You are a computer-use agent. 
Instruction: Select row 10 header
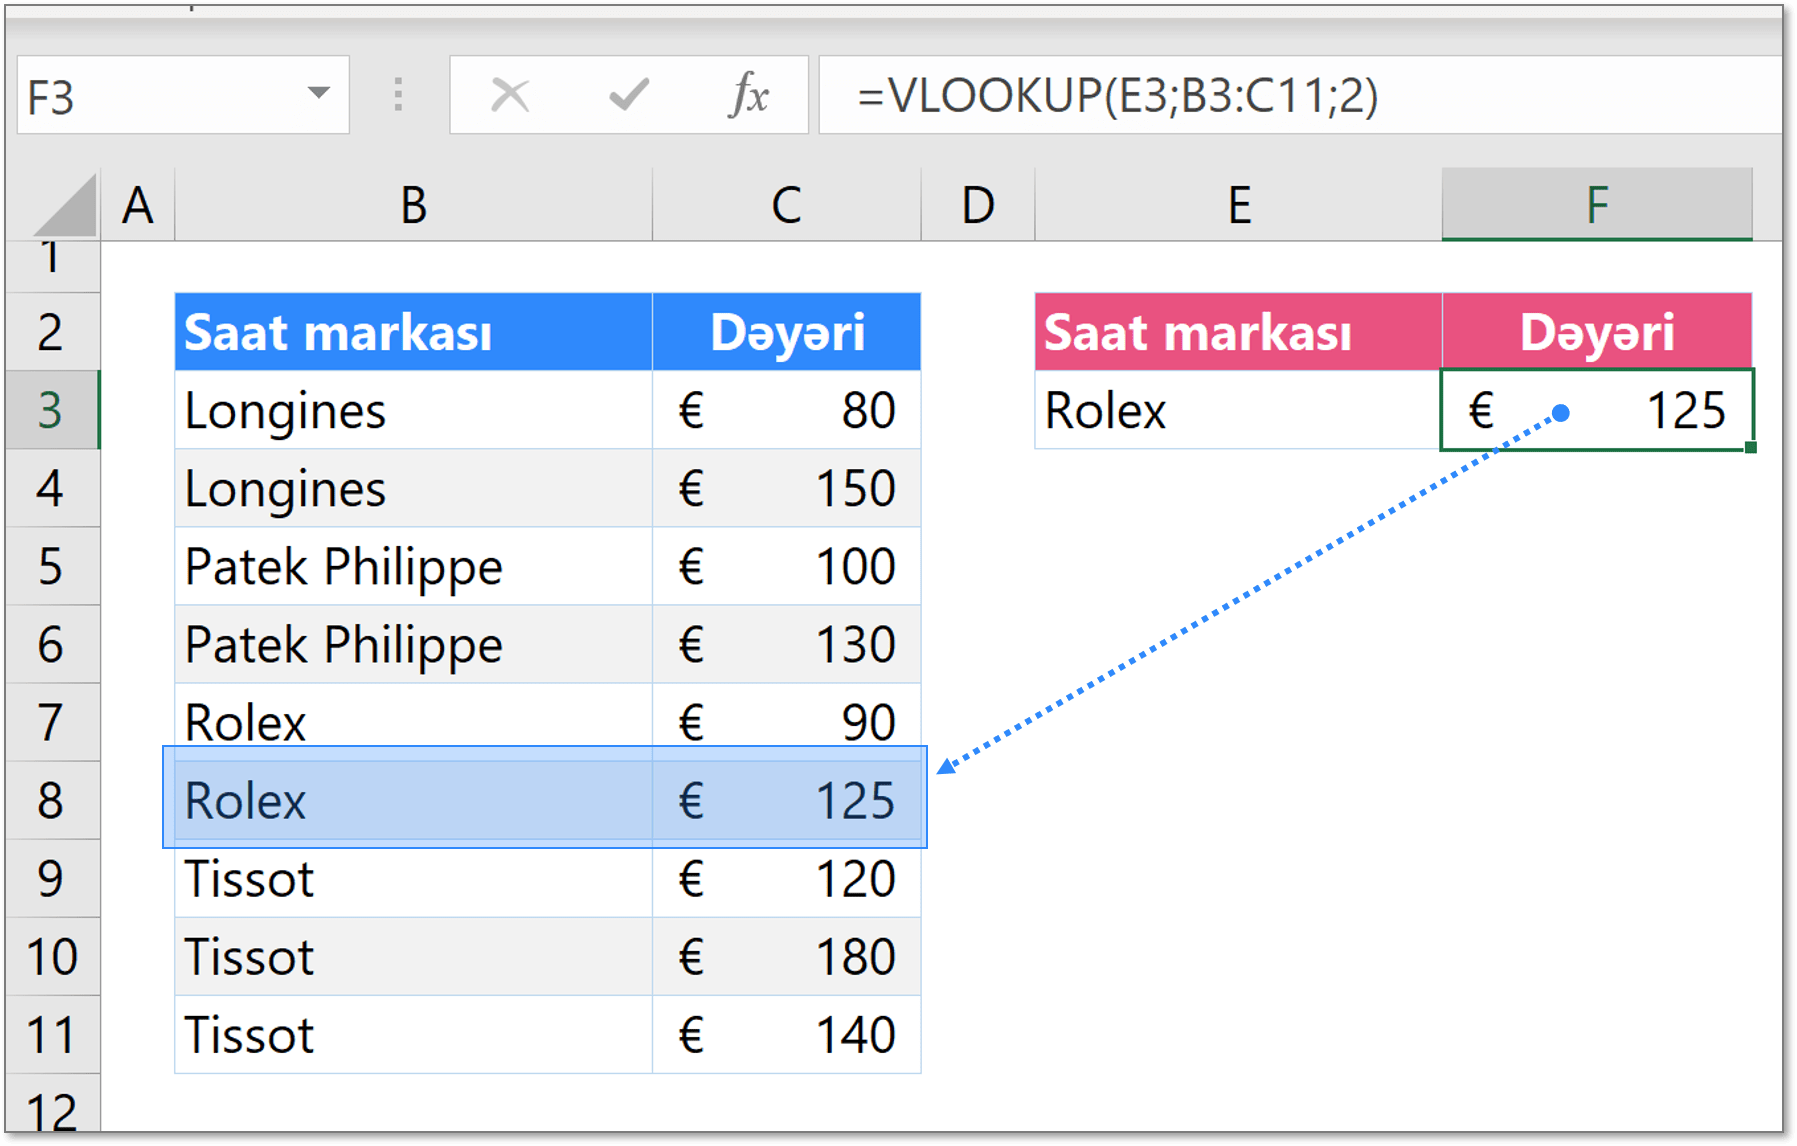coord(52,956)
